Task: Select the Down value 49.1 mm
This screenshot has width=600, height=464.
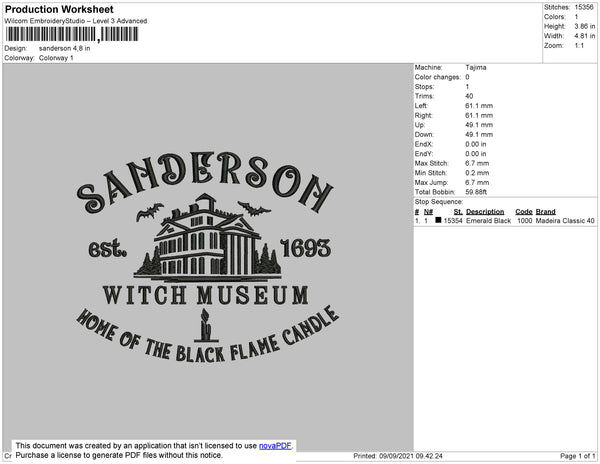Action: (479, 134)
